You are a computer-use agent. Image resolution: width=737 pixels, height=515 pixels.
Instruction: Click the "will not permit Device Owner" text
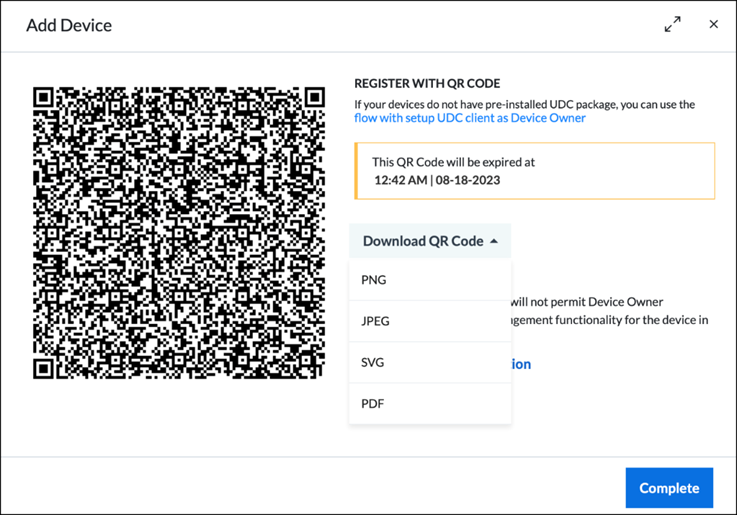(587, 302)
